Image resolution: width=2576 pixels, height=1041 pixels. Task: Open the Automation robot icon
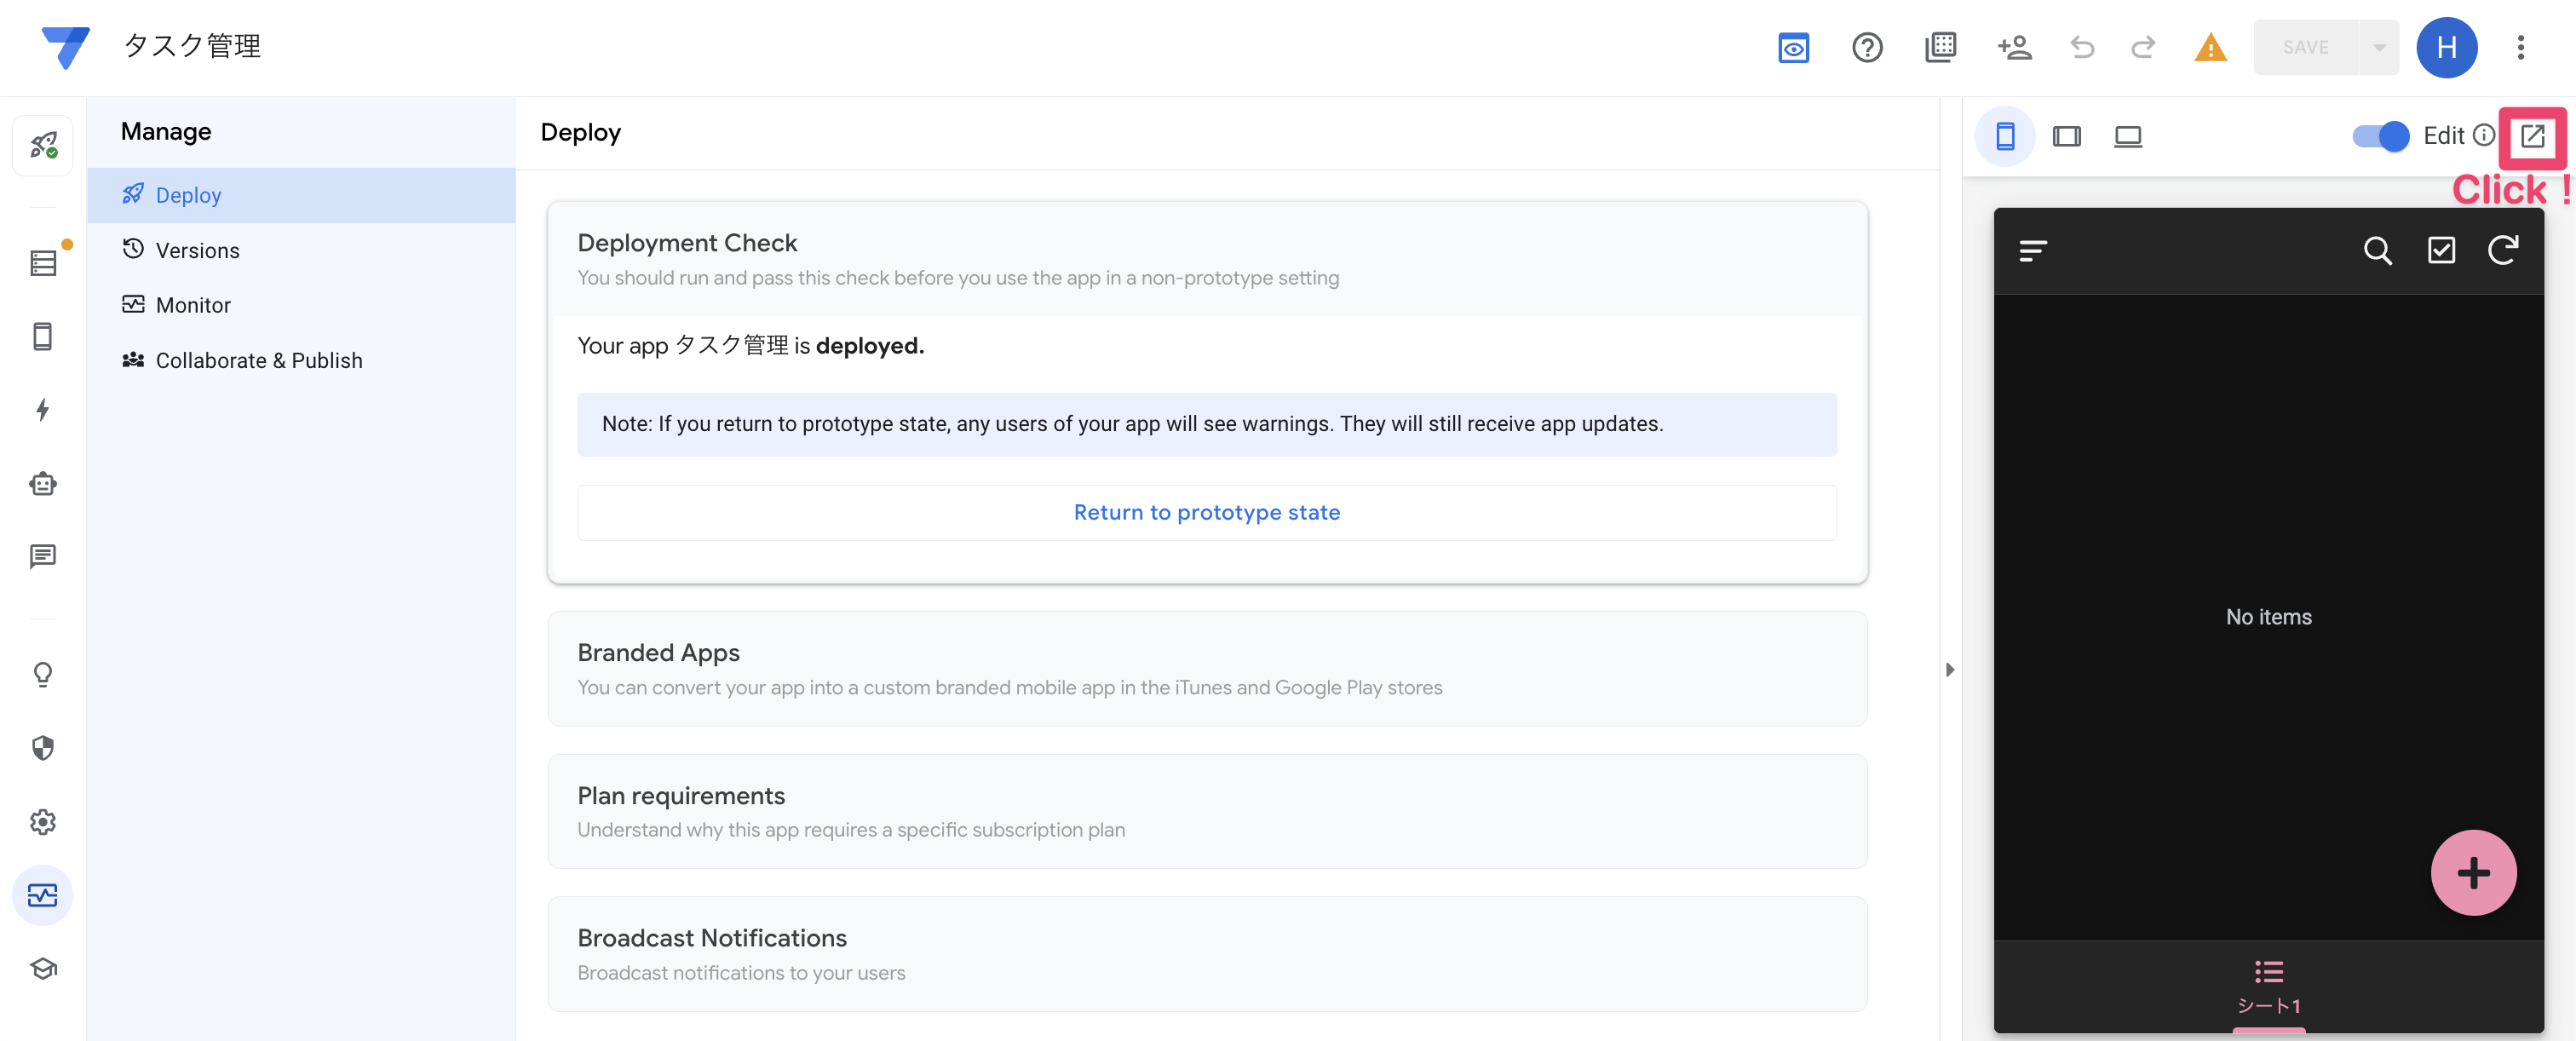pyautogui.click(x=43, y=484)
